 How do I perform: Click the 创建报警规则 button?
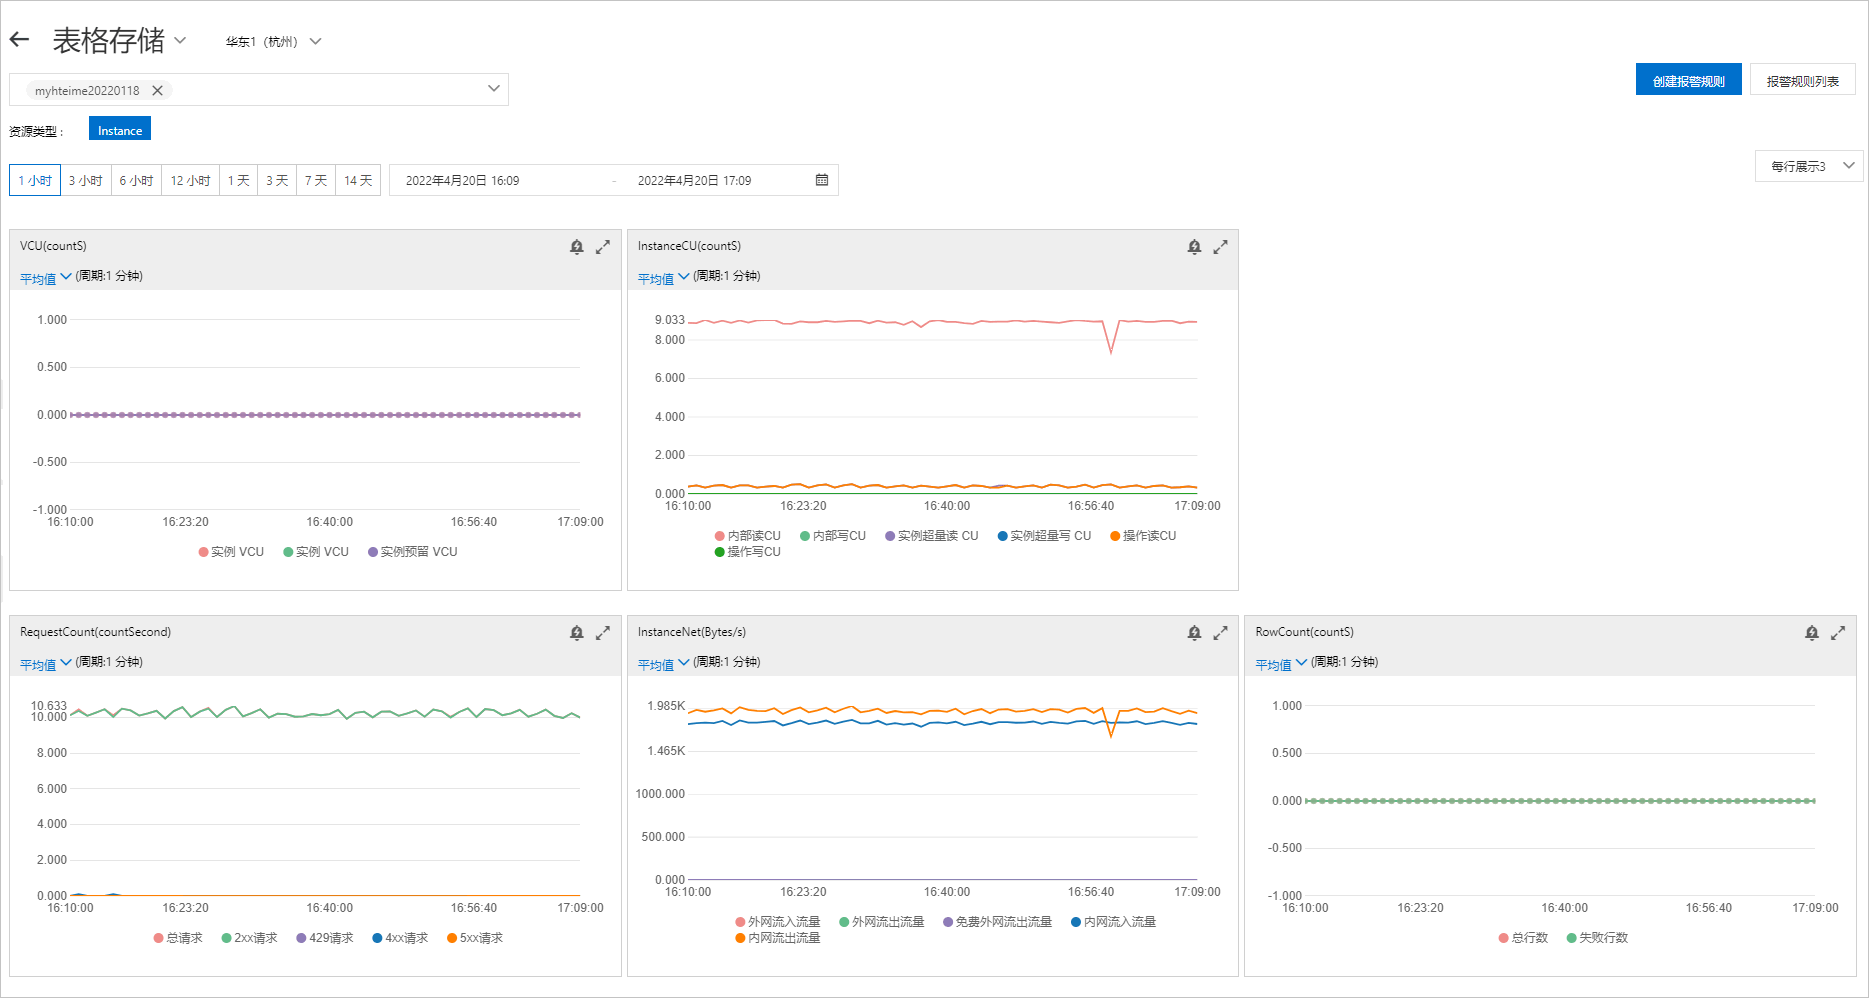pyautogui.click(x=1688, y=80)
